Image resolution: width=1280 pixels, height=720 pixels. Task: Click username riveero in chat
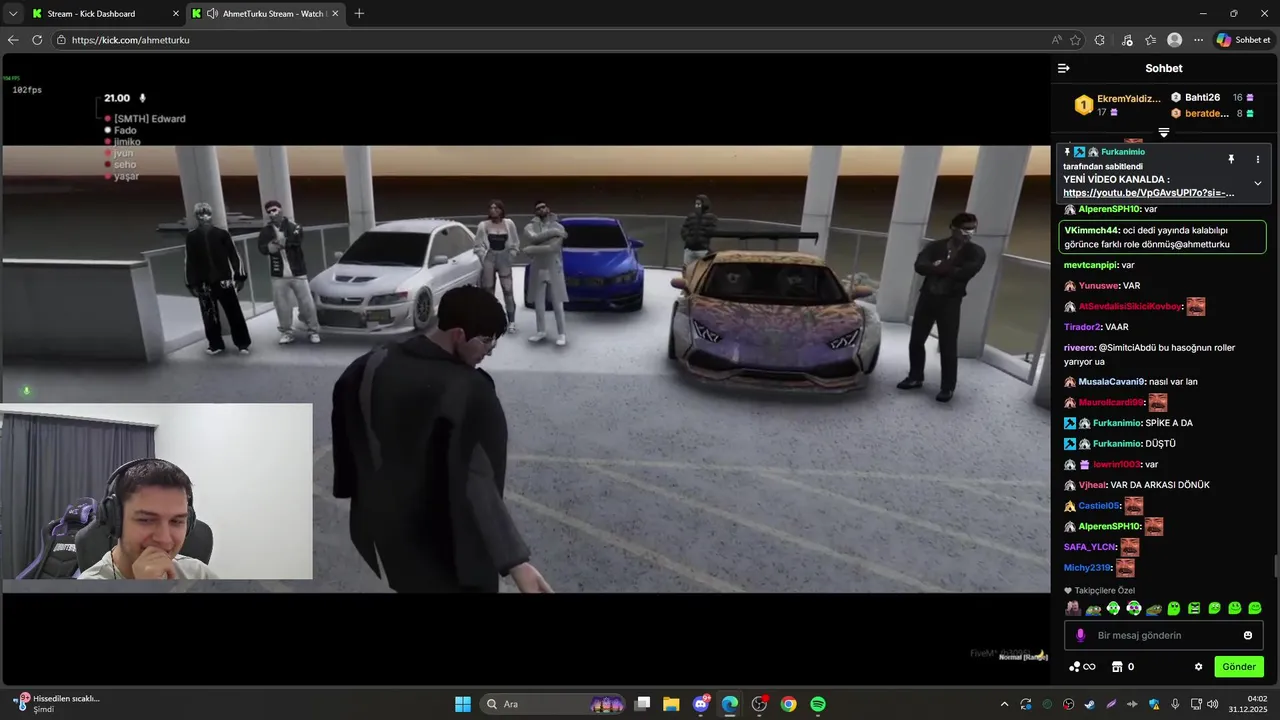[x=1080, y=348]
